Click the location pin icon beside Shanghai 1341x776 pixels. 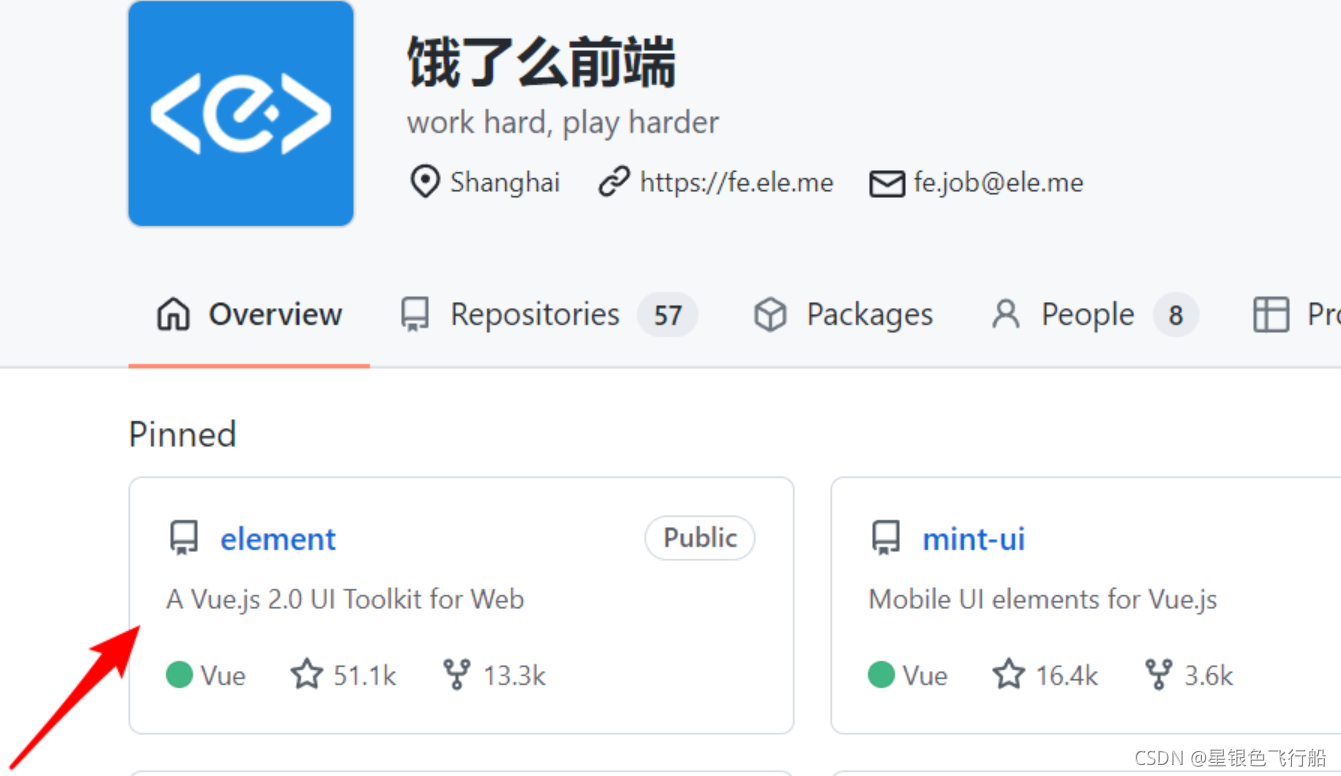click(425, 182)
